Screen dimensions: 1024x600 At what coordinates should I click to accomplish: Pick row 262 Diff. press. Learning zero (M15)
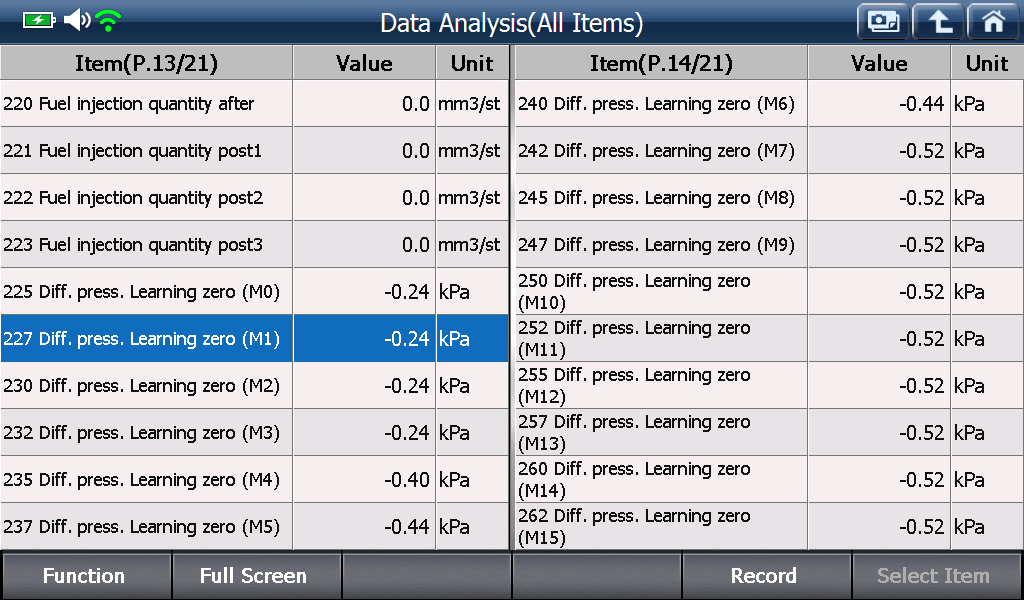pos(769,526)
